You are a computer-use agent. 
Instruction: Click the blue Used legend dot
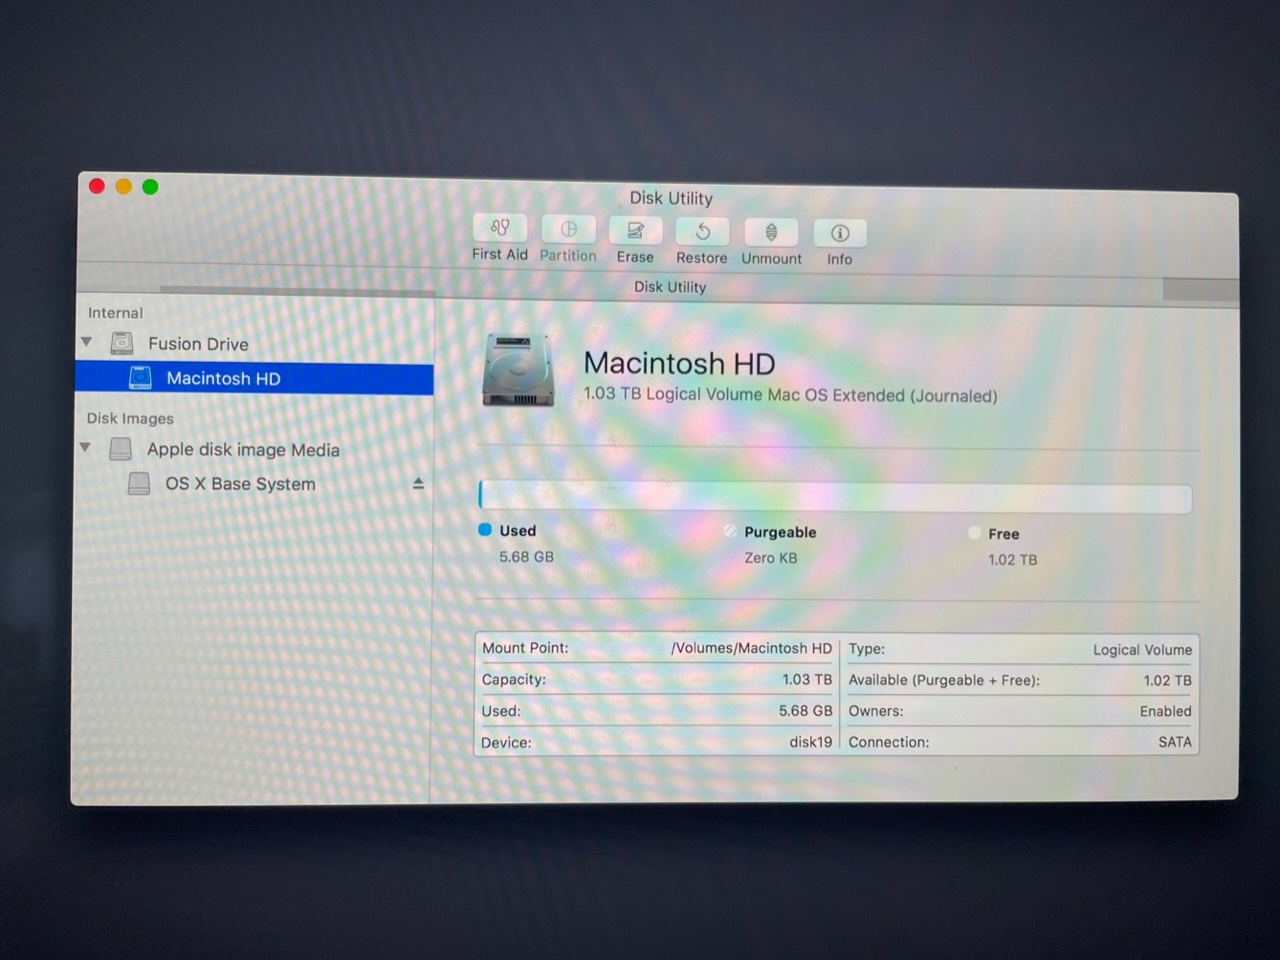tap(485, 530)
